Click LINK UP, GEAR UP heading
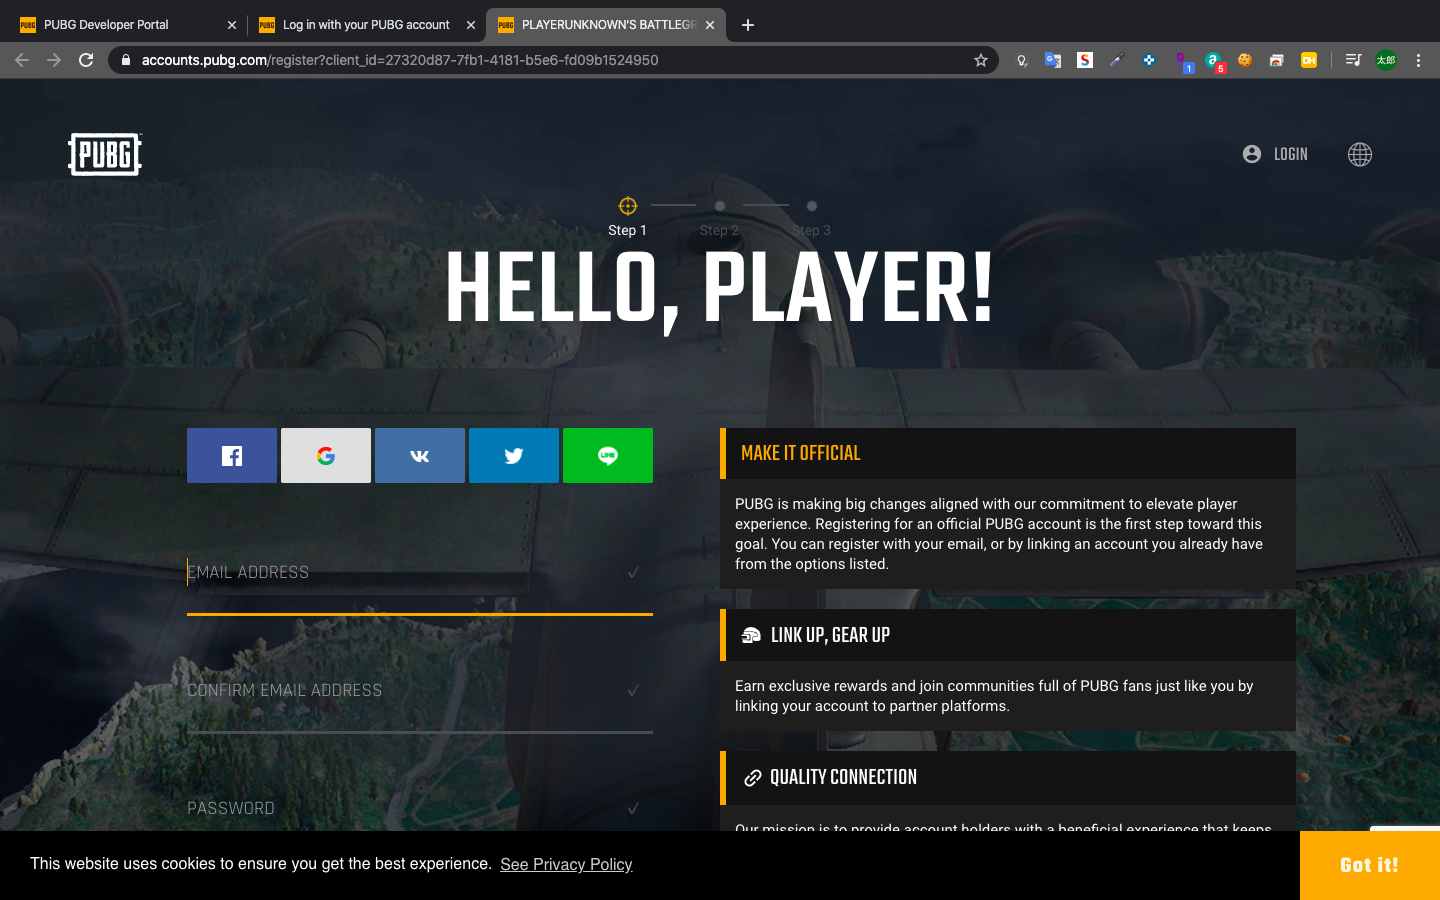Image resolution: width=1440 pixels, height=900 pixels. tap(830, 635)
